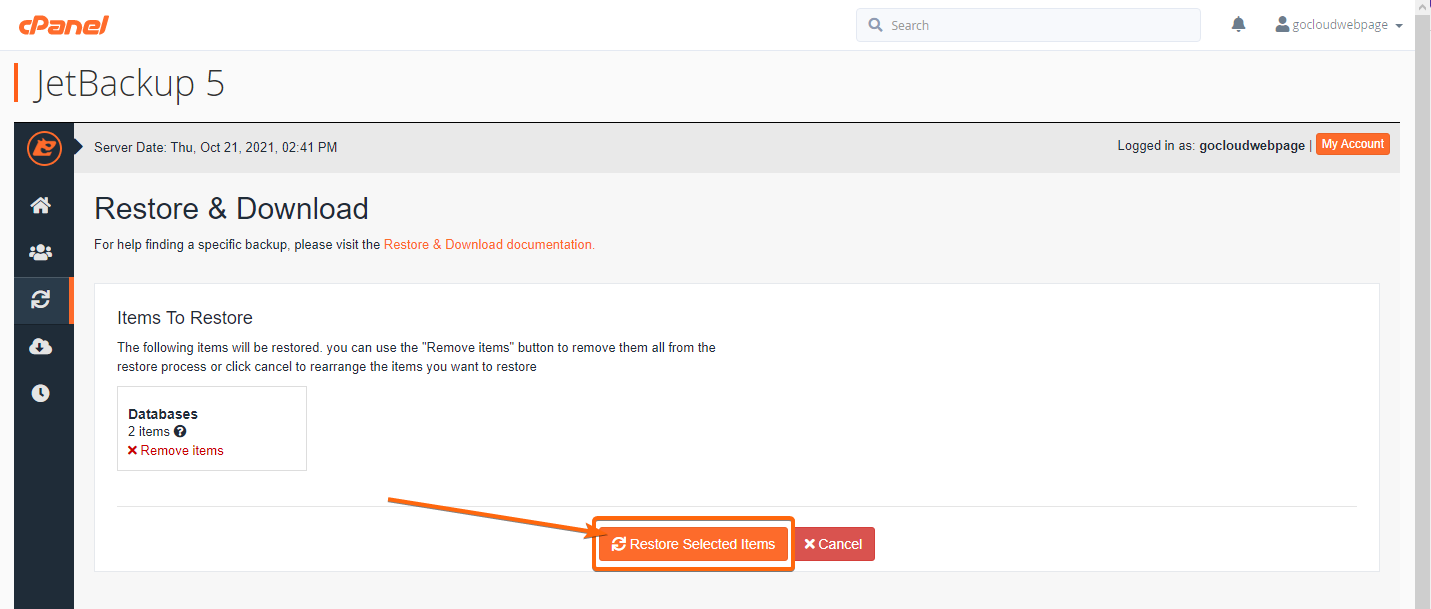Viewport: 1431px width, 609px height.
Task: Click the cPanel logo
Action: point(63,25)
